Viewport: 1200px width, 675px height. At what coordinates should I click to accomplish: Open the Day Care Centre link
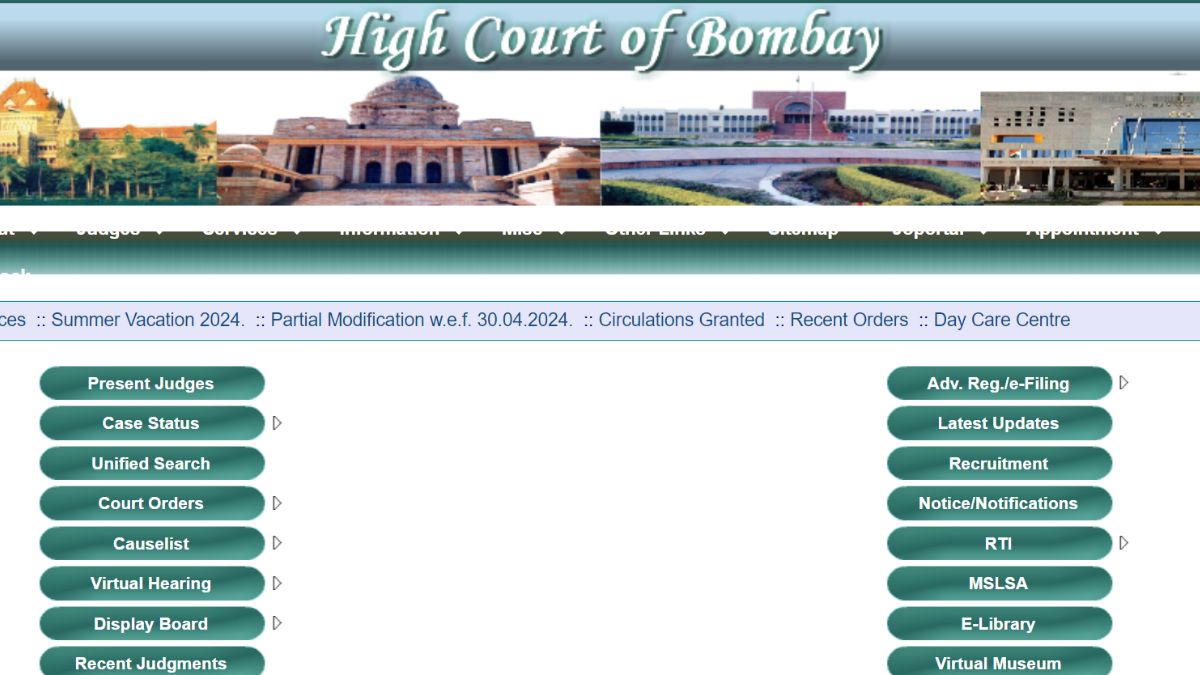(x=1002, y=320)
